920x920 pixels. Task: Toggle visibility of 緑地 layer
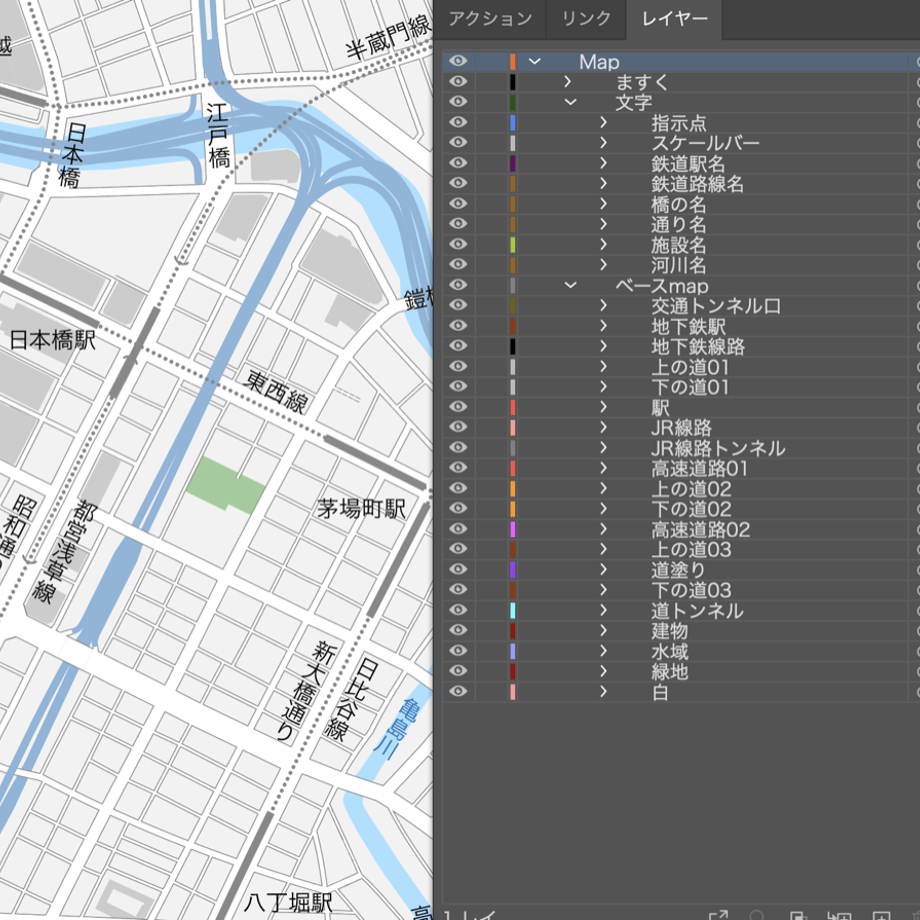click(458, 671)
